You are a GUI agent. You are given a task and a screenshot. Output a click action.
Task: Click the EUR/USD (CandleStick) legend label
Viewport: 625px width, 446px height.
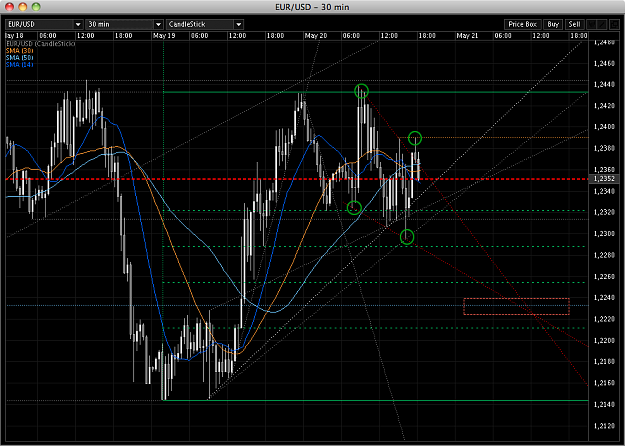40,43
